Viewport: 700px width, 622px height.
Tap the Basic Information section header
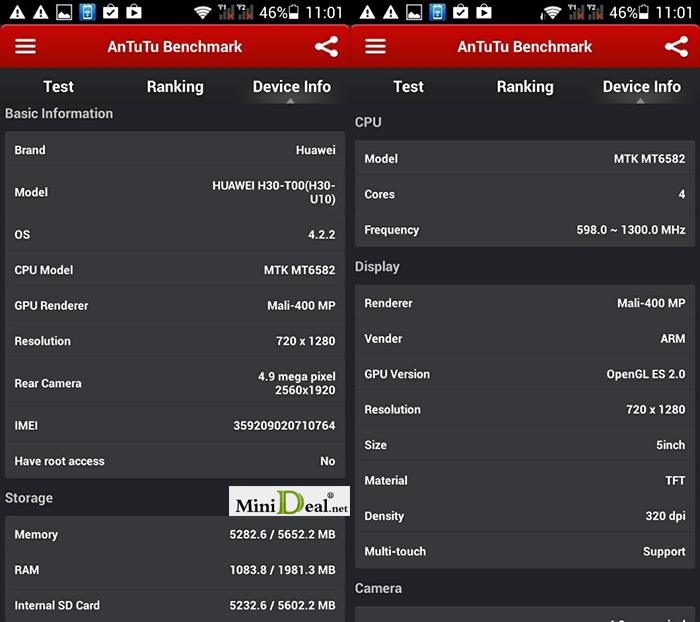pyautogui.click(x=59, y=113)
